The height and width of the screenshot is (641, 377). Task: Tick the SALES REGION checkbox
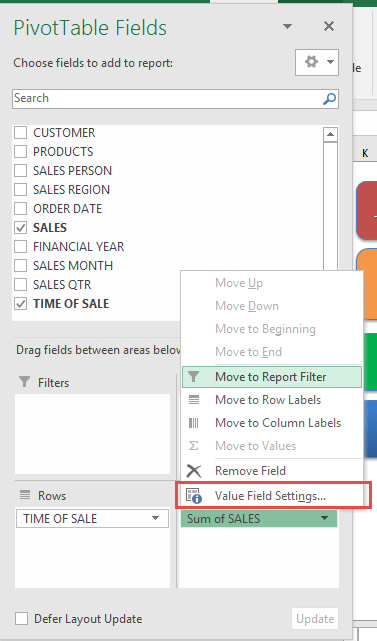click(x=20, y=190)
